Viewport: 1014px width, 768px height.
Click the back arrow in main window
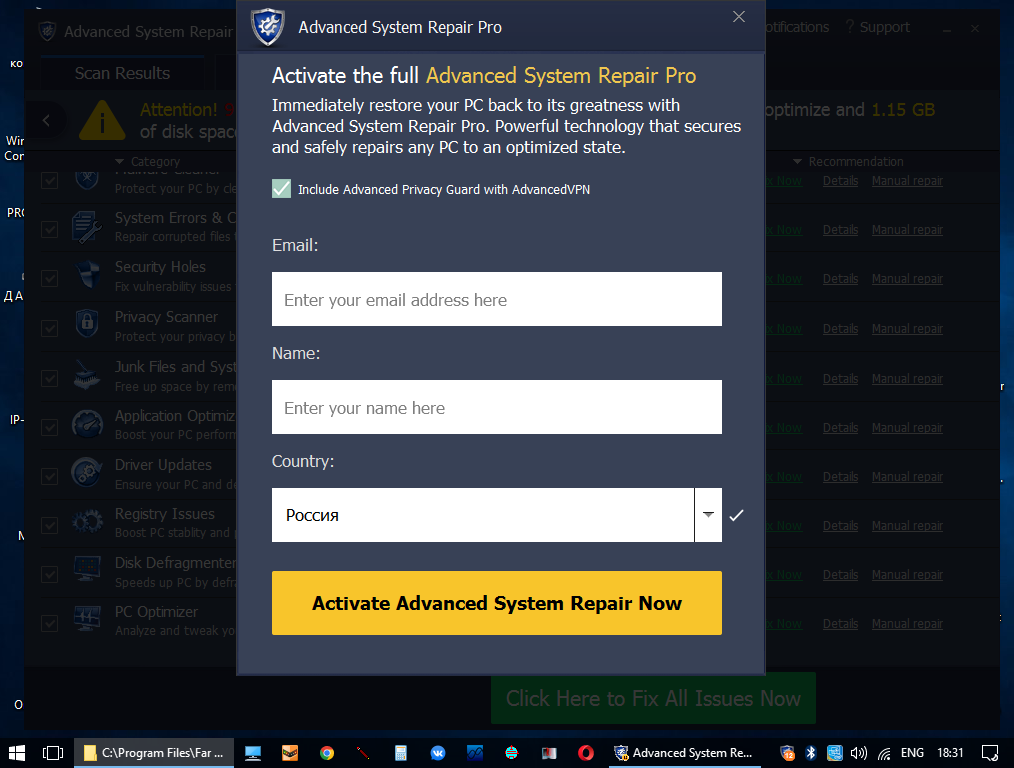46,120
